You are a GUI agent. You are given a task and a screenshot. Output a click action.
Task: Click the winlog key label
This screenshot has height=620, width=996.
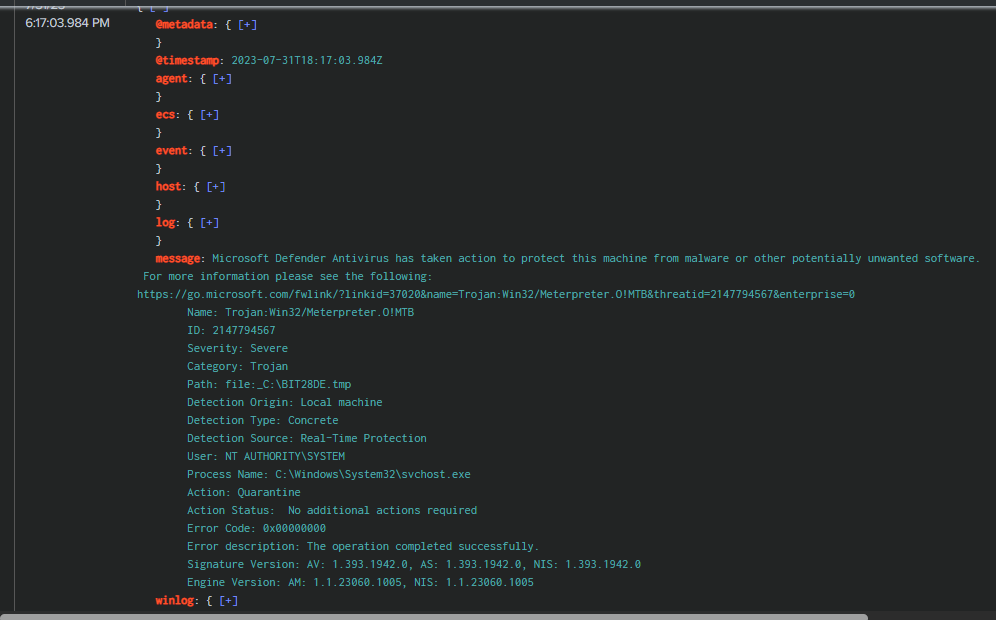click(175, 600)
